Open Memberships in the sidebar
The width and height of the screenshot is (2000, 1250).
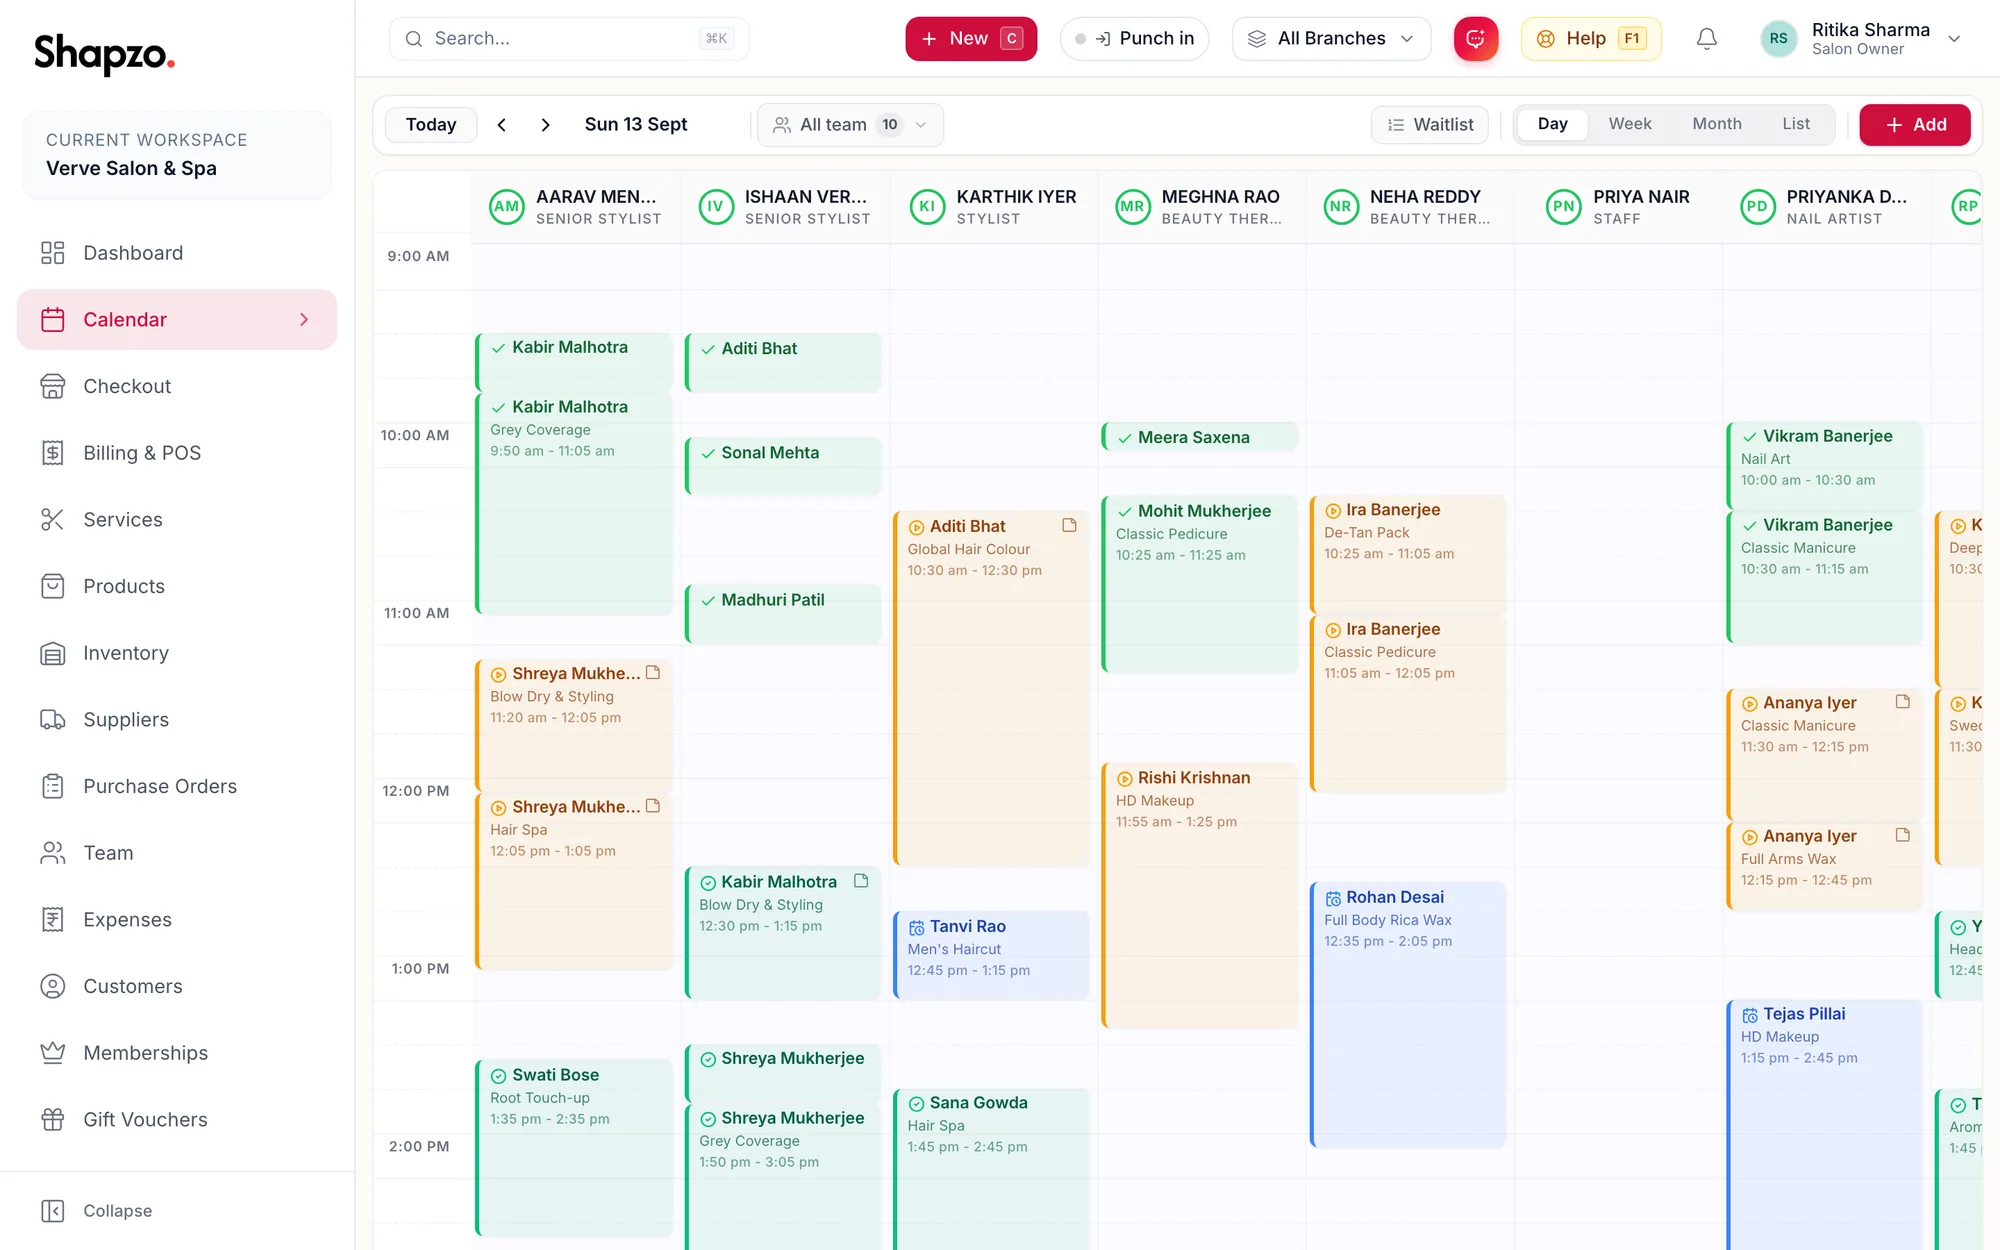(x=177, y=1053)
